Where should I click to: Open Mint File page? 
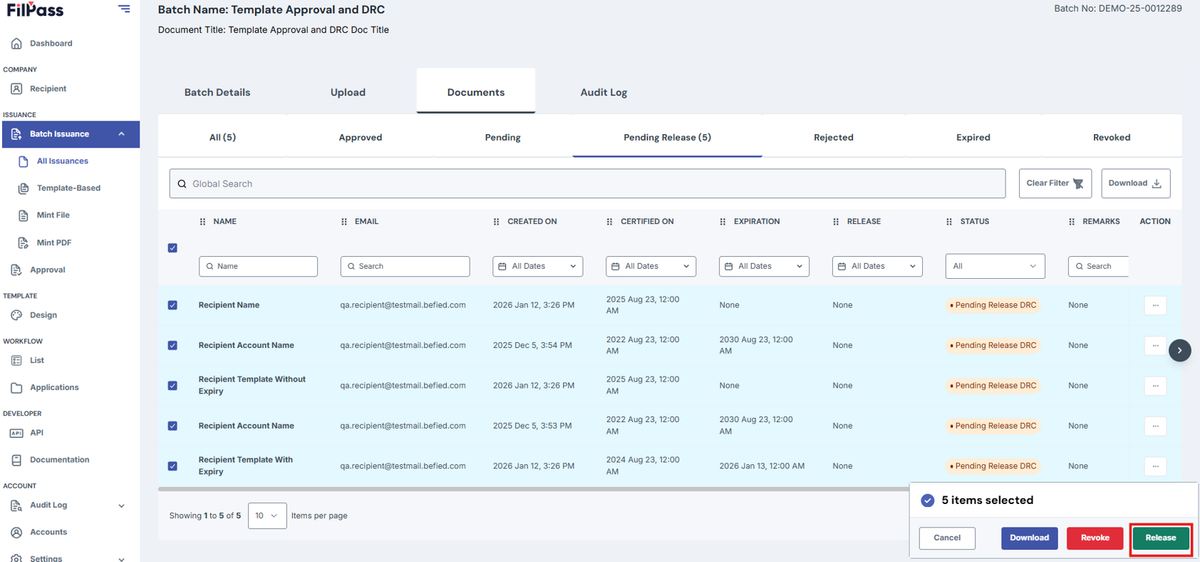coord(53,215)
